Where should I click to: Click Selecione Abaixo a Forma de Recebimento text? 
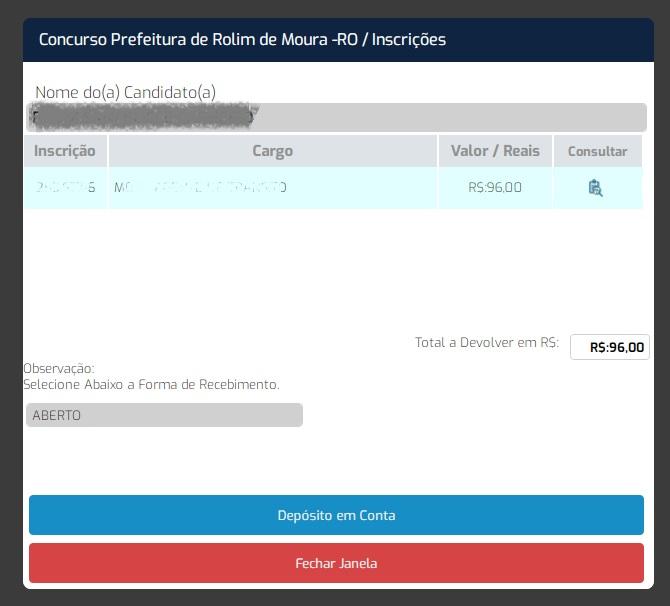pyautogui.click(x=151, y=385)
